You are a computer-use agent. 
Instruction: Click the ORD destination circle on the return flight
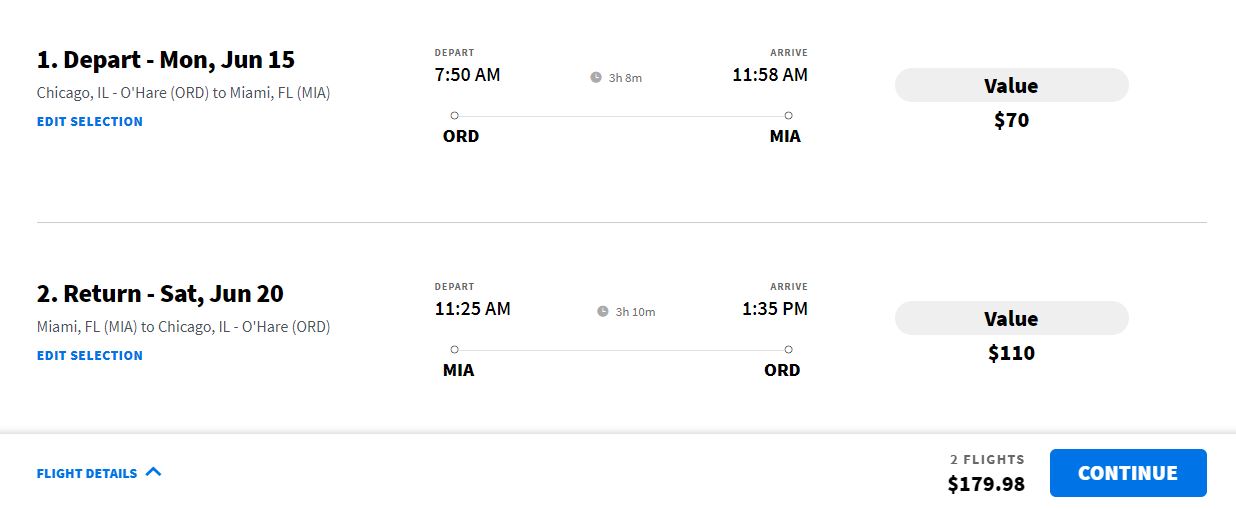click(x=788, y=349)
